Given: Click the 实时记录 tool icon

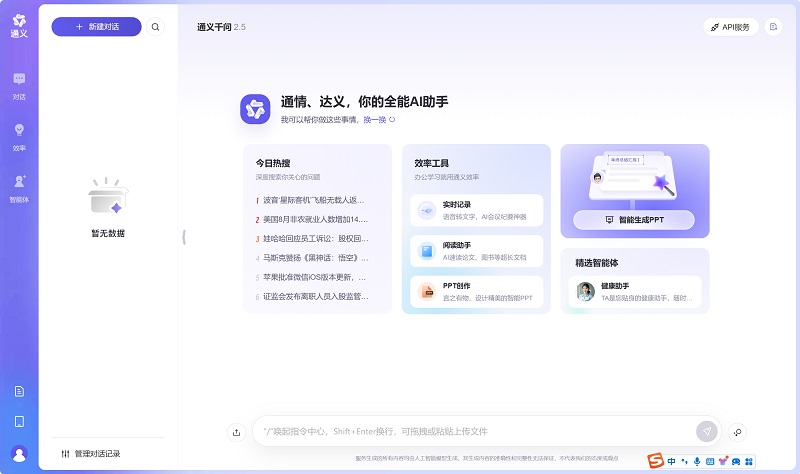Looking at the screenshot, I should pos(427,210).
